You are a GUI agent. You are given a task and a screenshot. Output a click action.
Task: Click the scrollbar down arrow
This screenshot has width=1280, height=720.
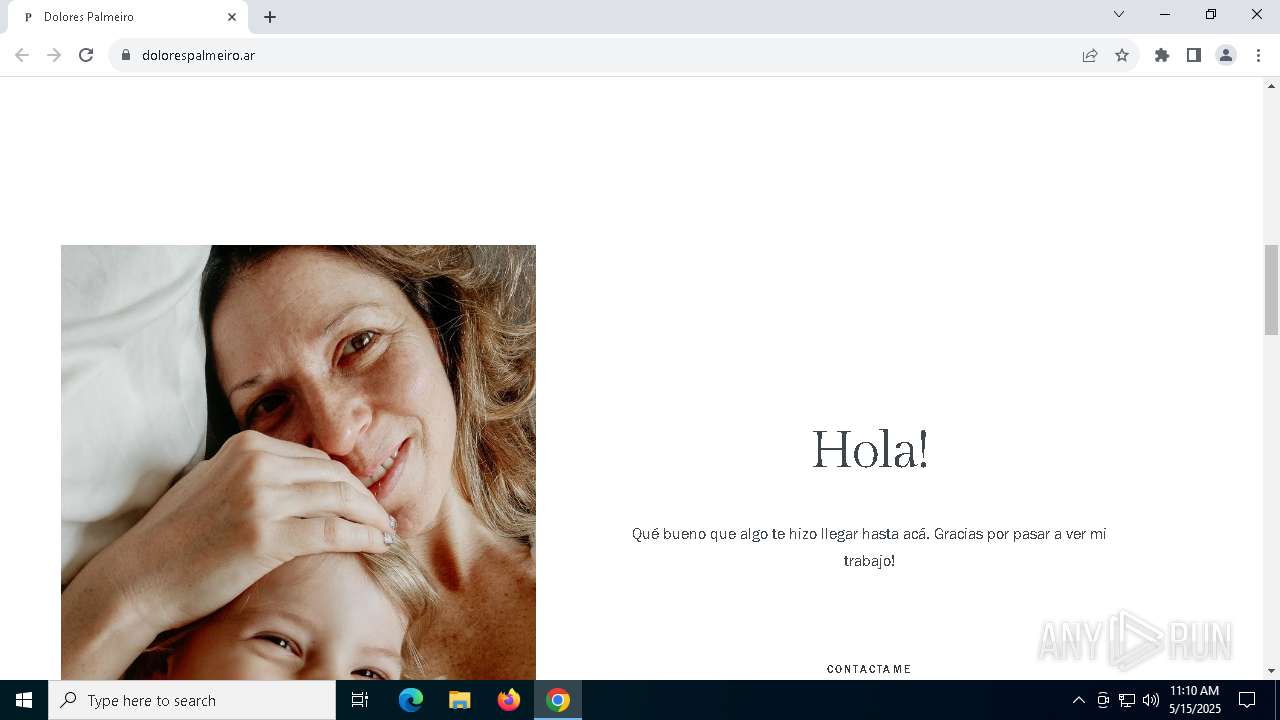pos(1272,671)
